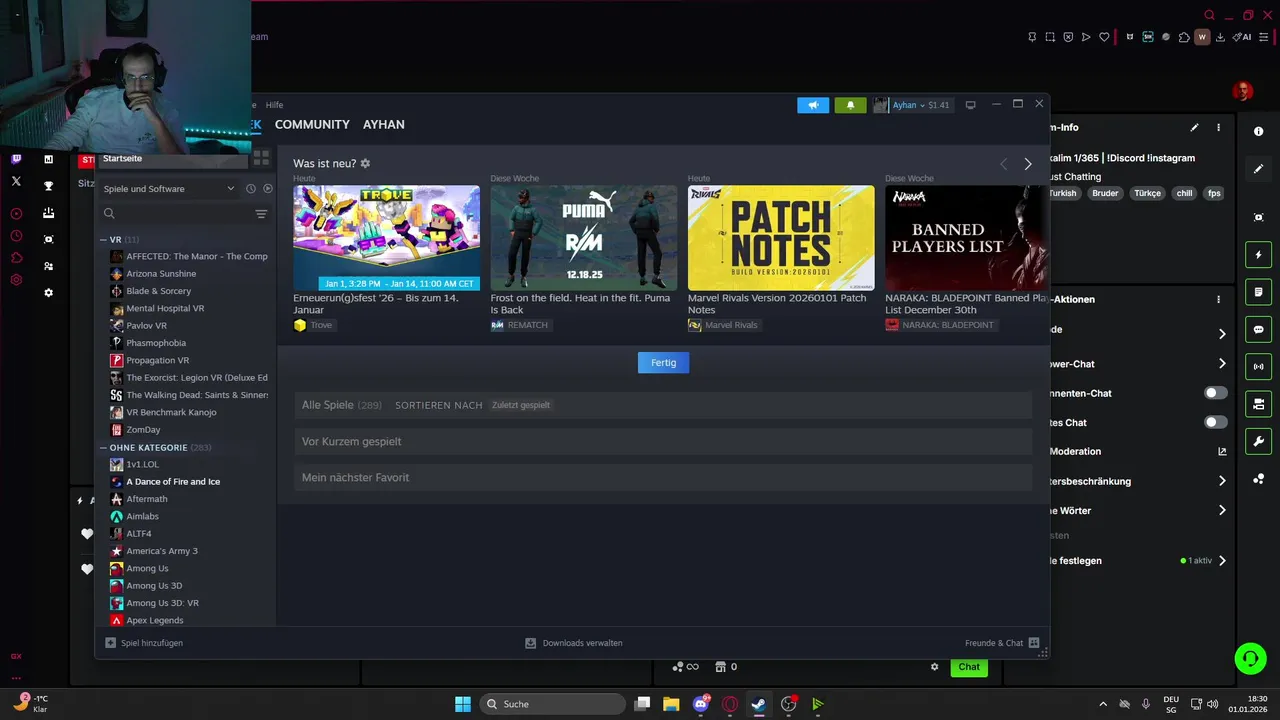Open the 'Was ist neu?' settings gear
This screenshot has height=720, width=1280.
click(x=365, y=163)
